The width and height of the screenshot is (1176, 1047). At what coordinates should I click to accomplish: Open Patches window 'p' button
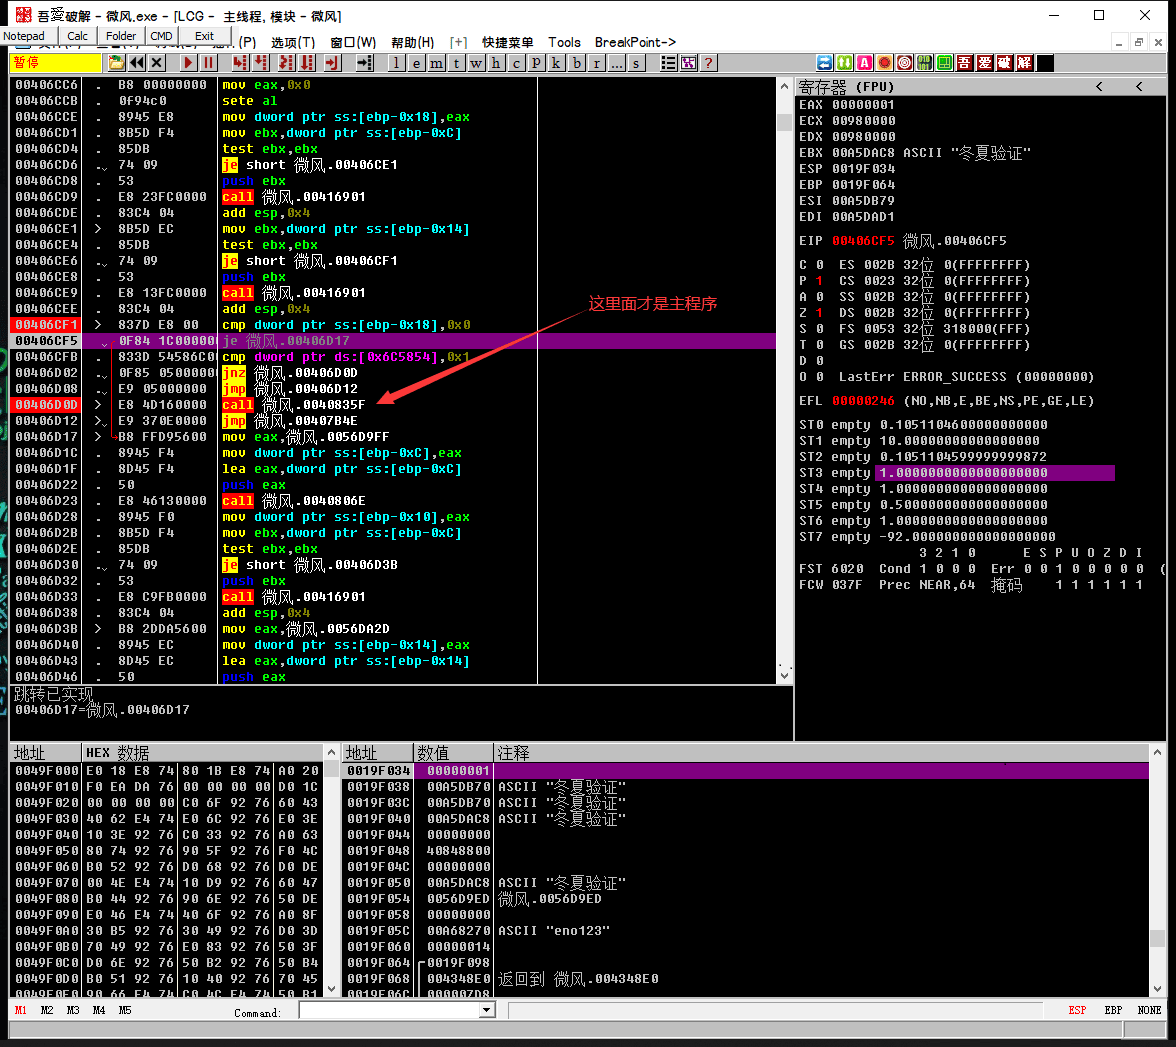pyautogui.click(x=536, y=63)
